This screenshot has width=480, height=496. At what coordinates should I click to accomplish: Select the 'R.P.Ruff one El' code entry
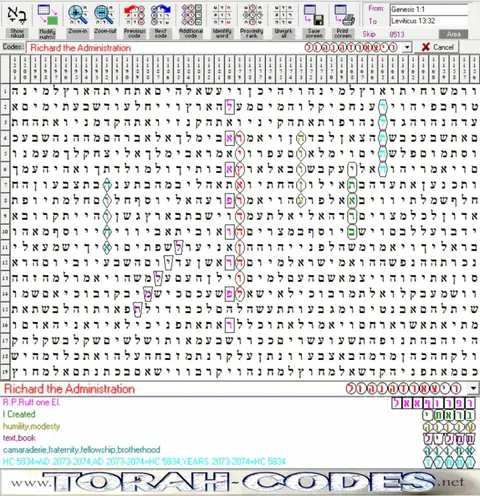(31, 402)
